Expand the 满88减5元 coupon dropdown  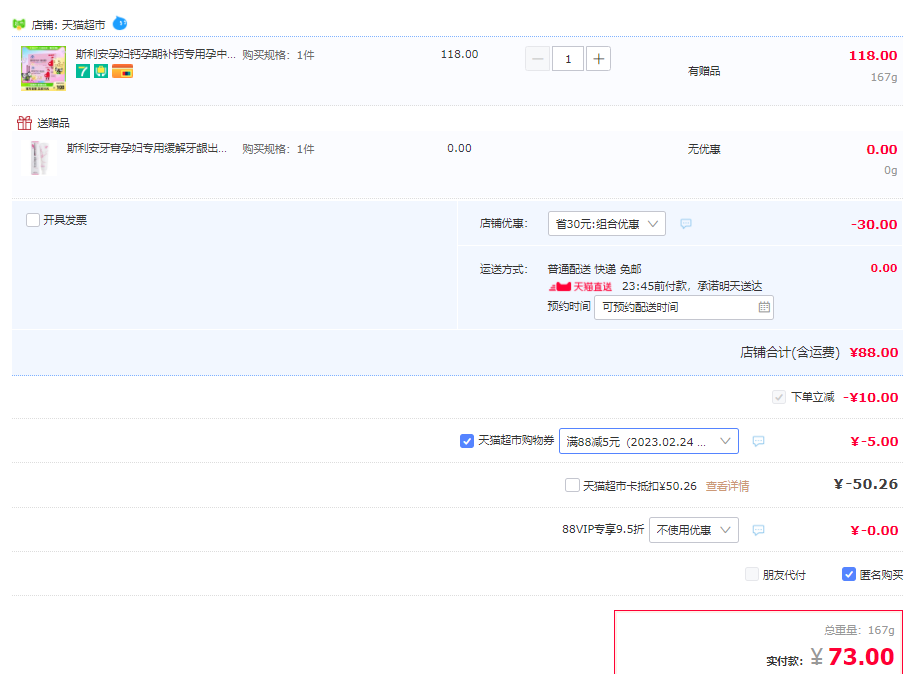tap(648, 441)
